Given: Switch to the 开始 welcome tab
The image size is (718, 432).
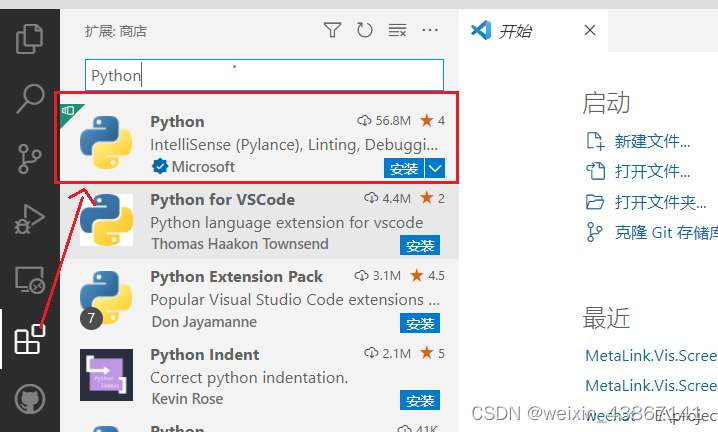Looking at the screenshot, I should (x=515, y=31).
